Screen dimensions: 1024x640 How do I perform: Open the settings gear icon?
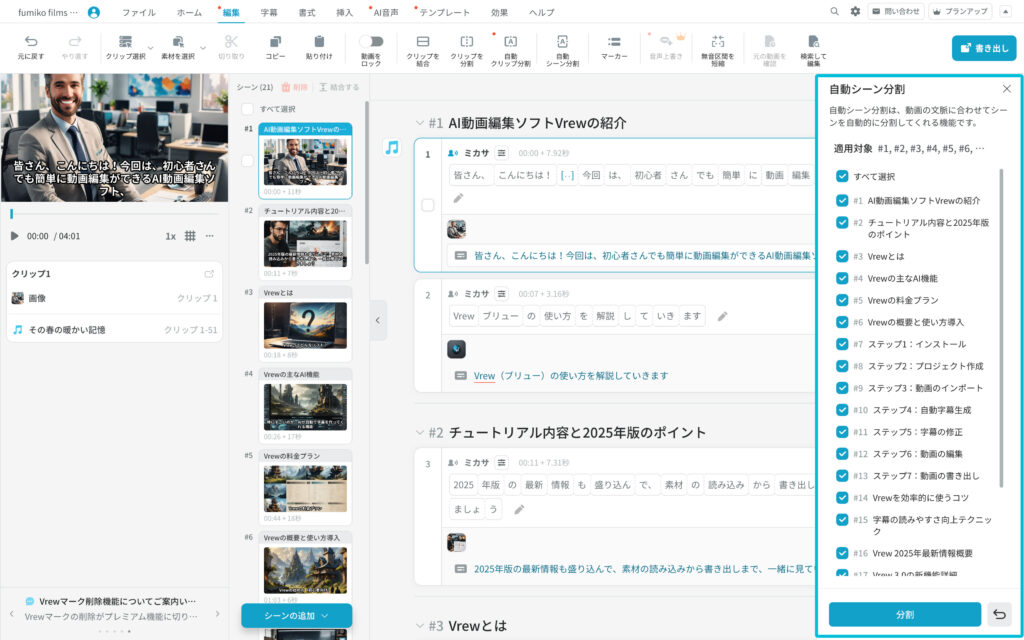855,11
